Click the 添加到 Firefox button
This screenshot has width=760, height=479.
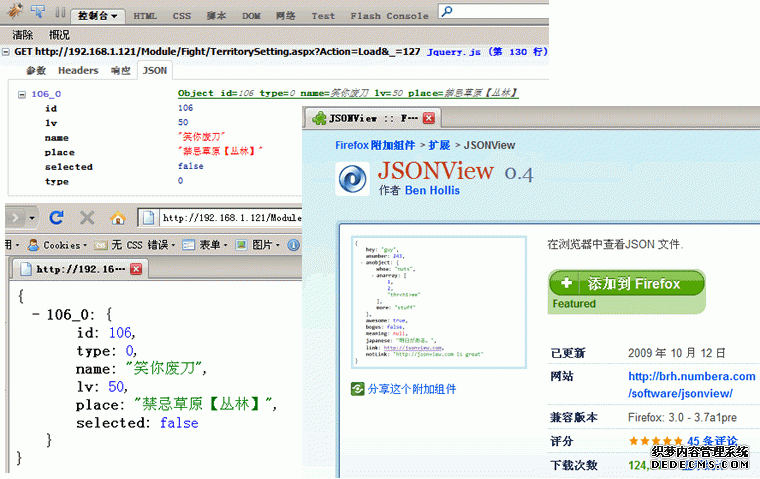(626, 283)
